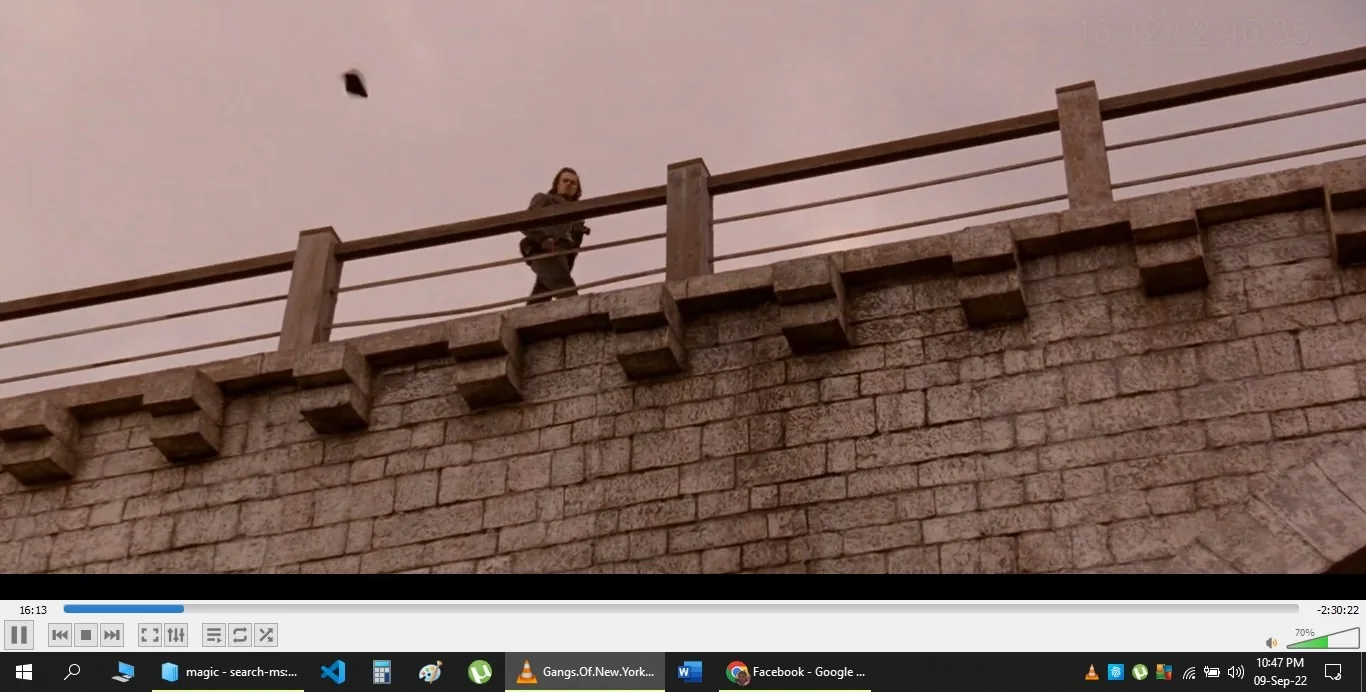1366x692 pixels.
Task: Open uTorrent from taskbar
Action: click(479, 672)
